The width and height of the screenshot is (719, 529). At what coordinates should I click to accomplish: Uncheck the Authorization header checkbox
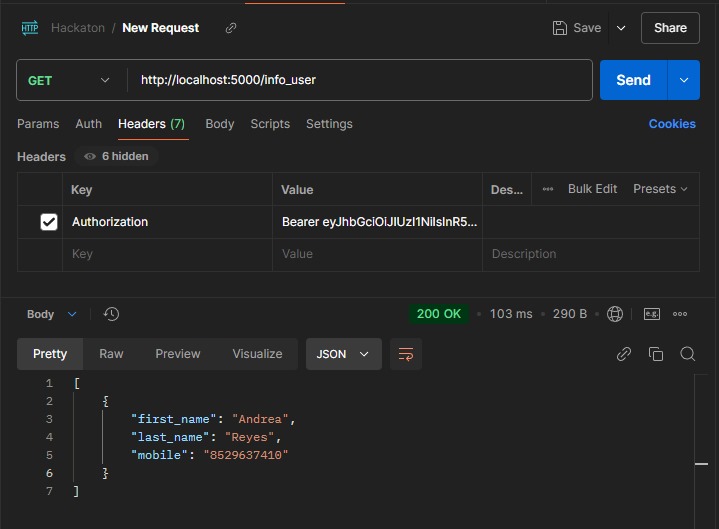tap(49, 222)
